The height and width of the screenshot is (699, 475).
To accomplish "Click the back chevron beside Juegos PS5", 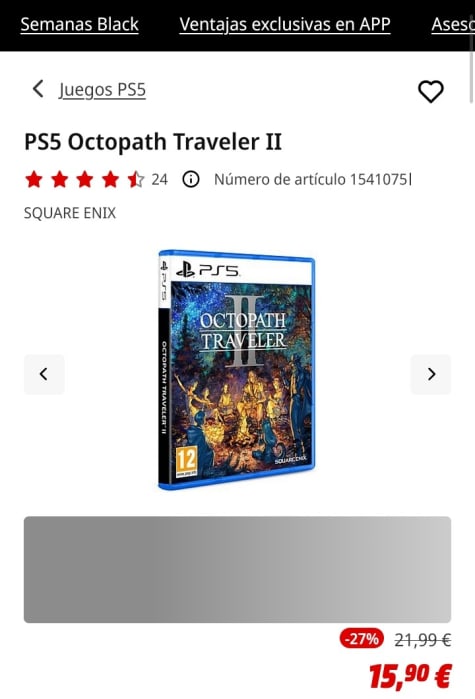I will coord(39,89).
